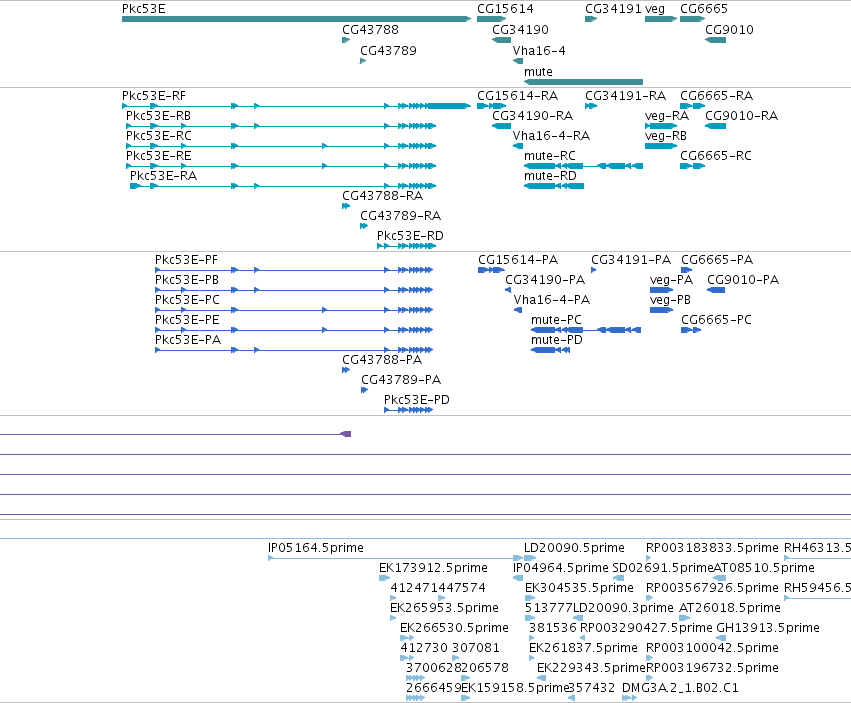Select transcript CG34190-RA

[x=533, y=116]
